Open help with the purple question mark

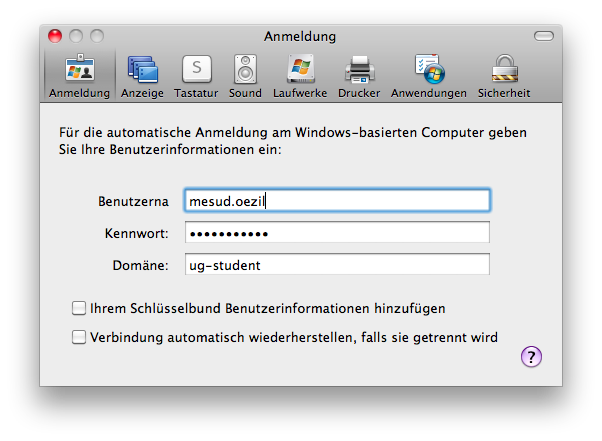coord(532,356)
